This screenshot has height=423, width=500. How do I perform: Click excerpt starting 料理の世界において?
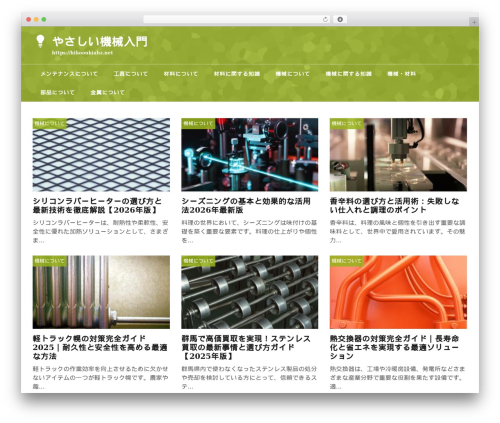point(249,231)
